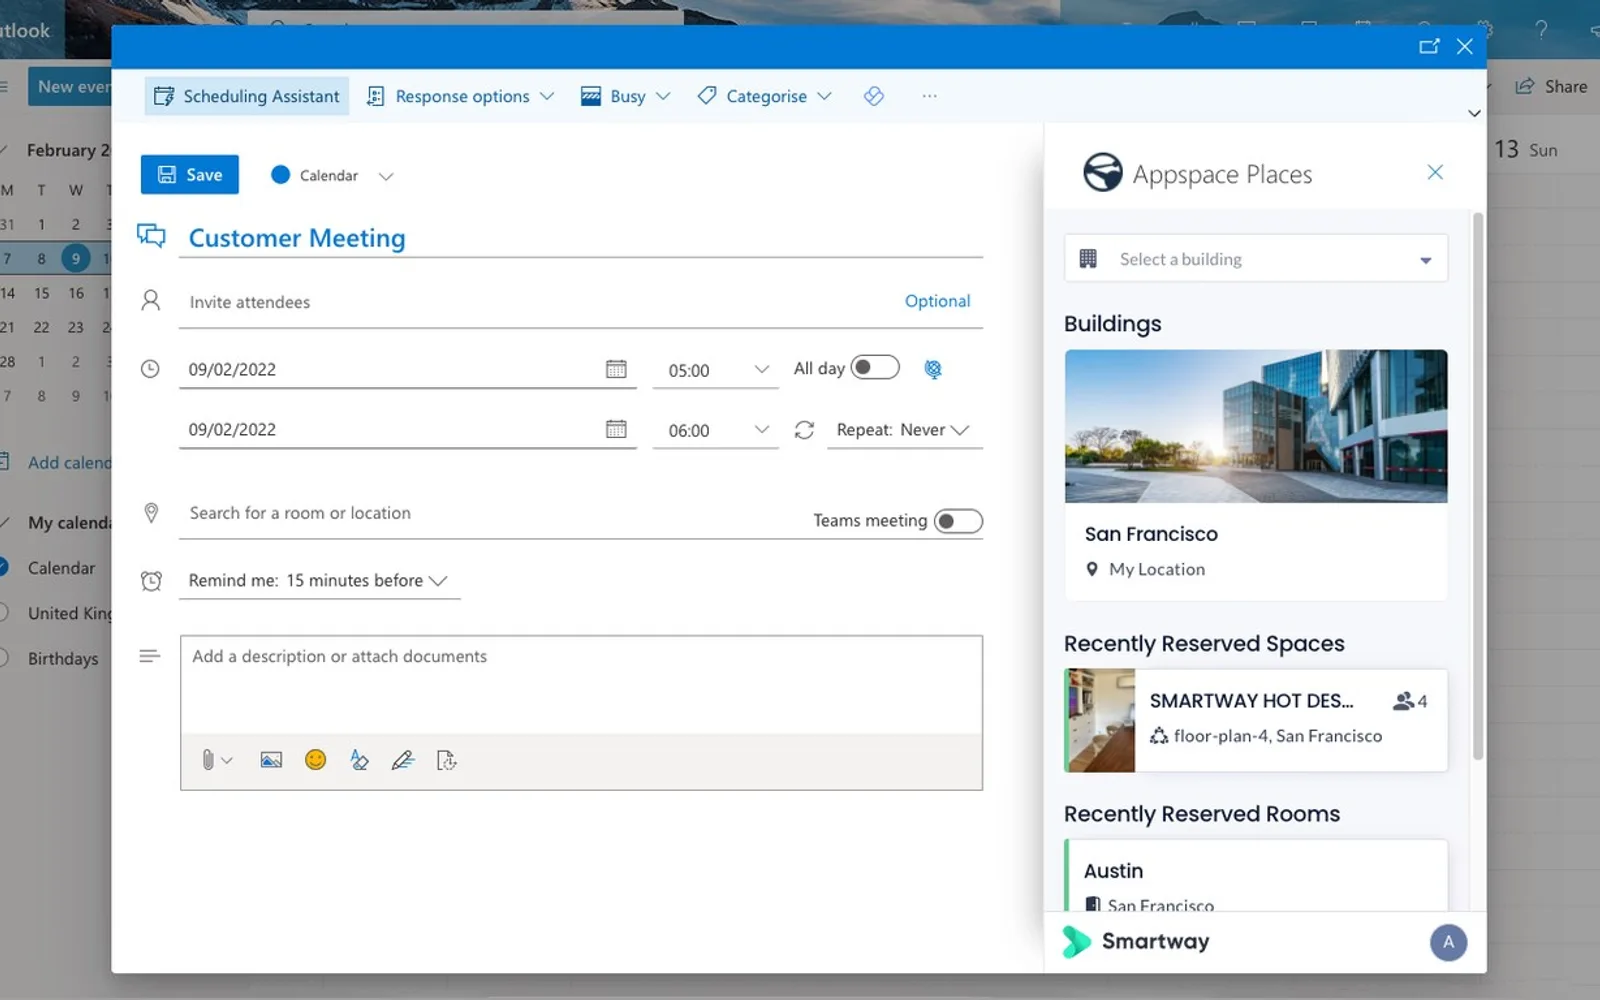
Task: Open the Calendar selector dropdown
Action: pos(332,176)
